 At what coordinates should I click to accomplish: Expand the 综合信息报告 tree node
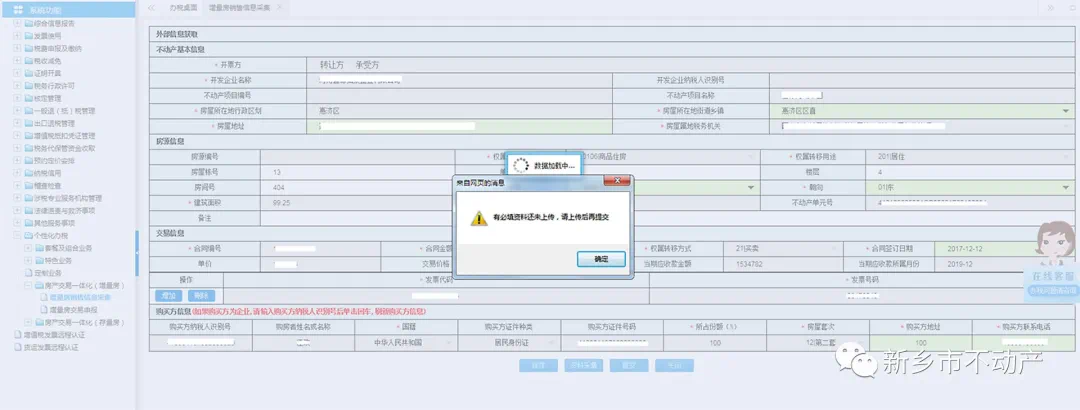click(17, 22)
